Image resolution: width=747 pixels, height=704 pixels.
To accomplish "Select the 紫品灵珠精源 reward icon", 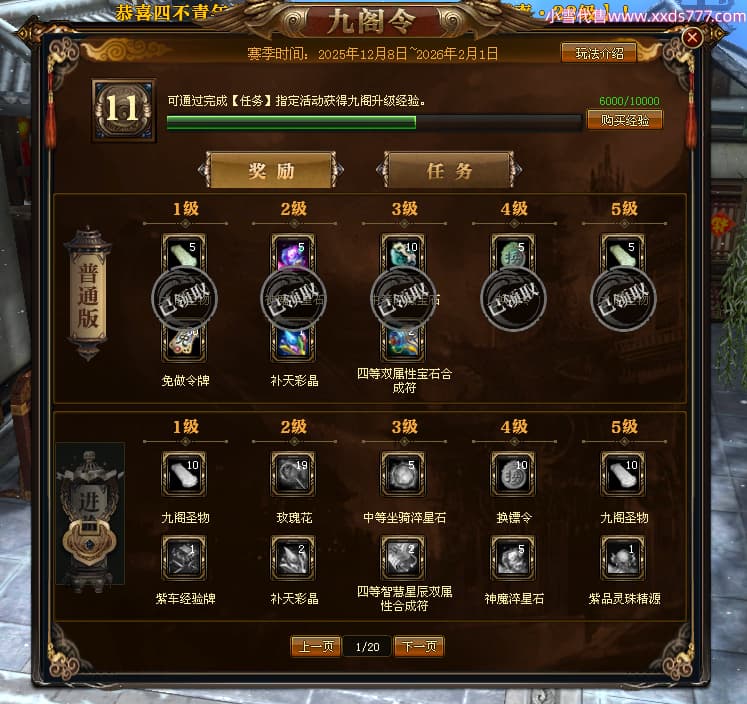I will pyautogui.click(x=623, y=558).
